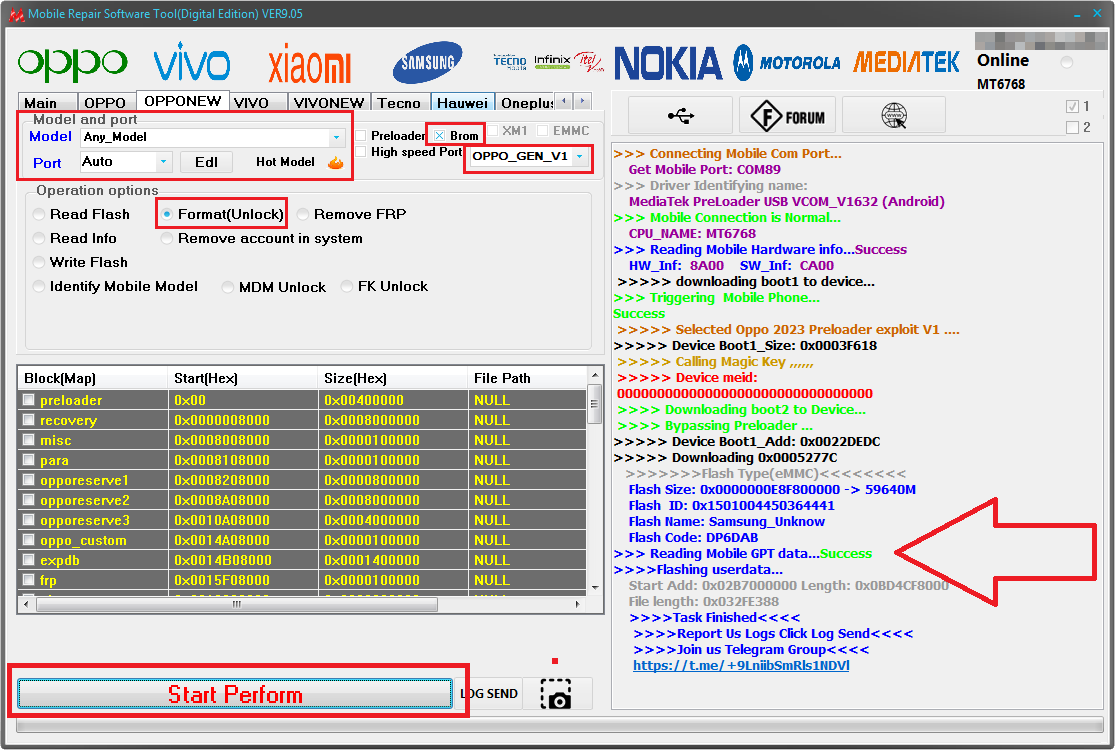1115x750 pixels.
Task: Switch to the OPPO tab
Action: 105,103
